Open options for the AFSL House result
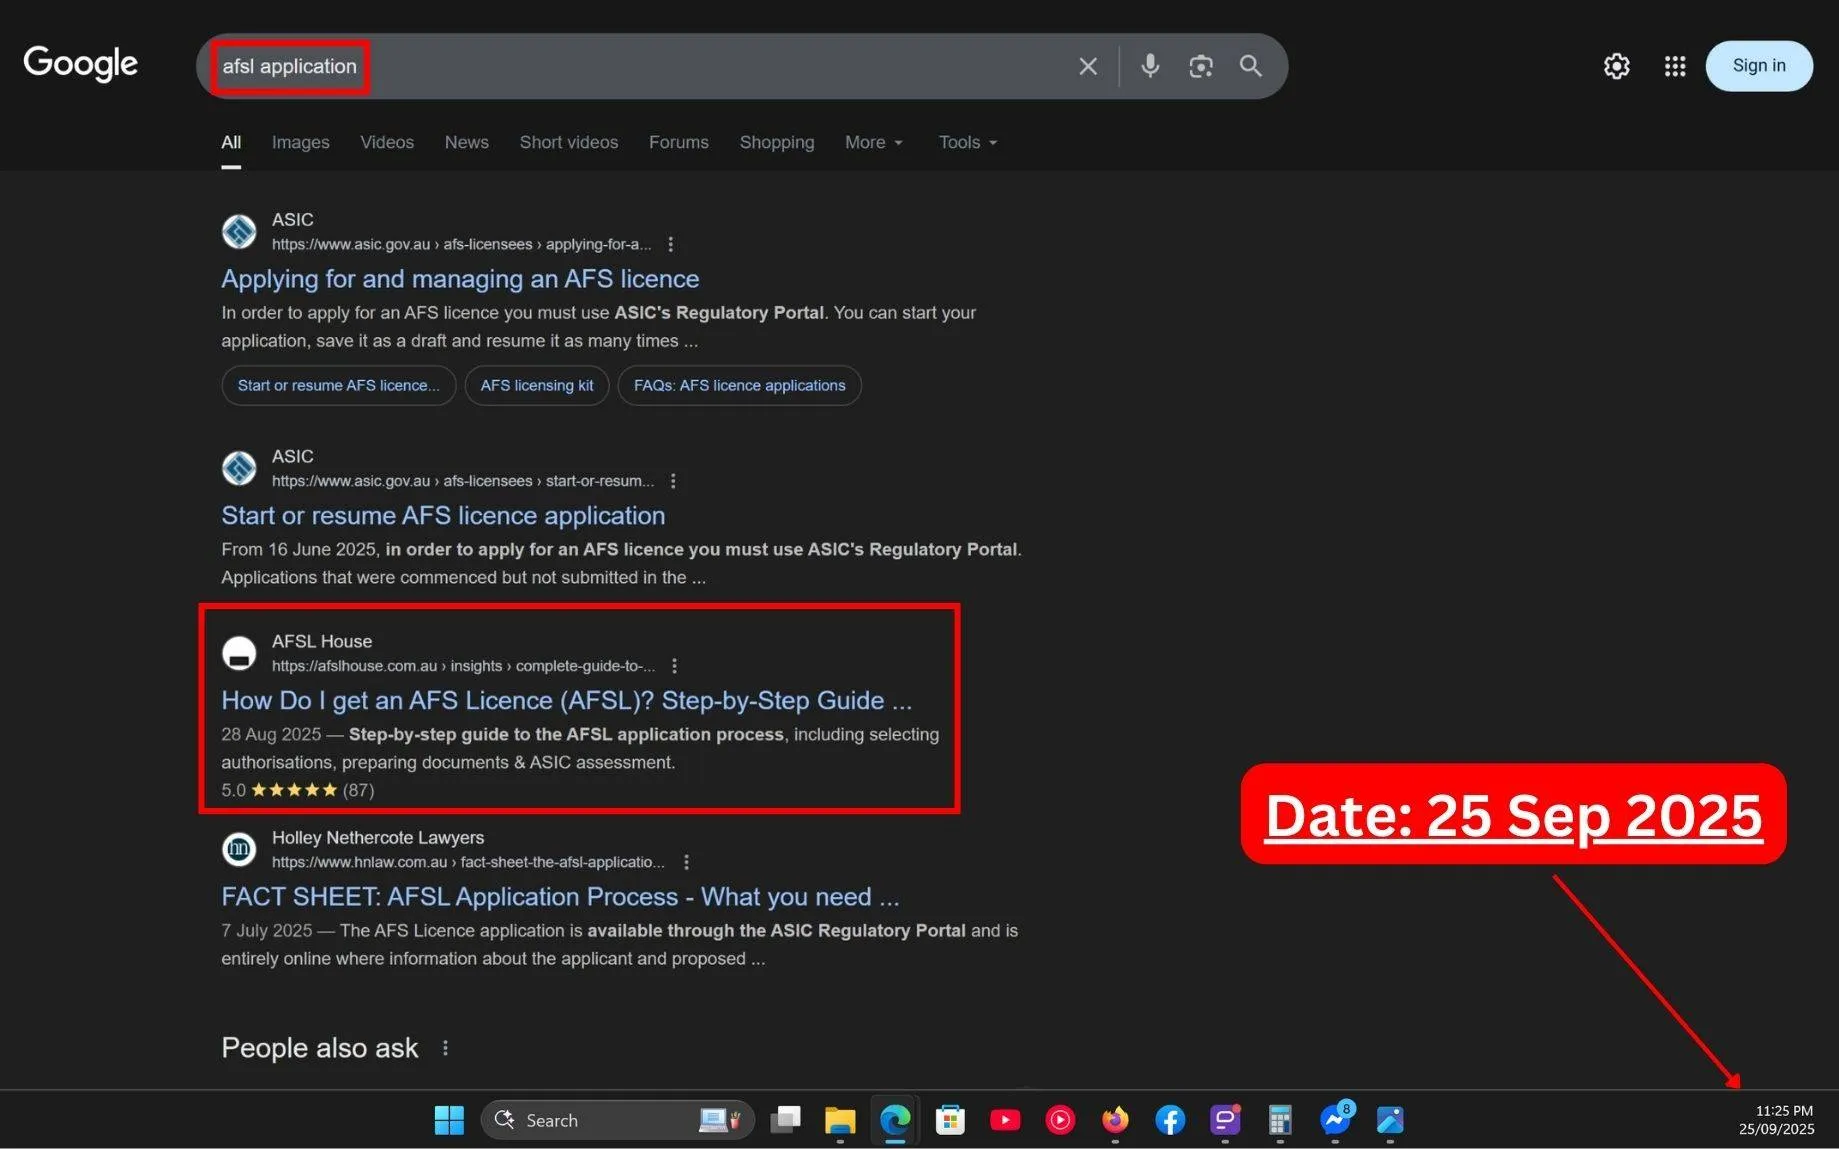 pyautogui.click(x=675, y=665)
